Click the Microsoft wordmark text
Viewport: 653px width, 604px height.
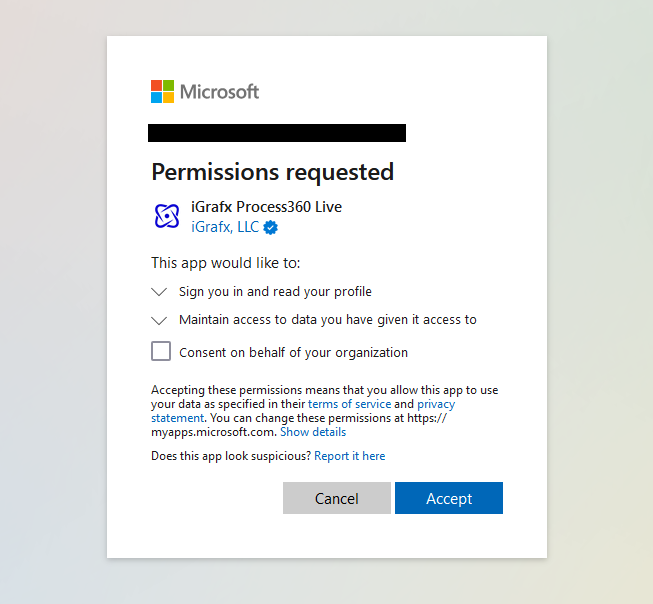[x=219, y=92]
